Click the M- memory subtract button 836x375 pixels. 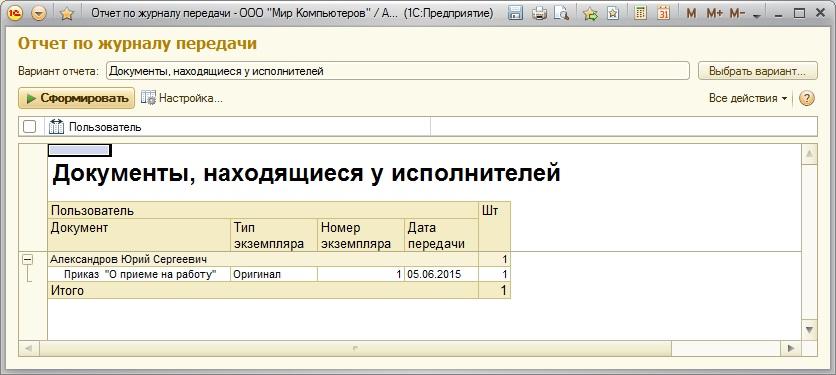pyautogui.click(x=737, y=14)
